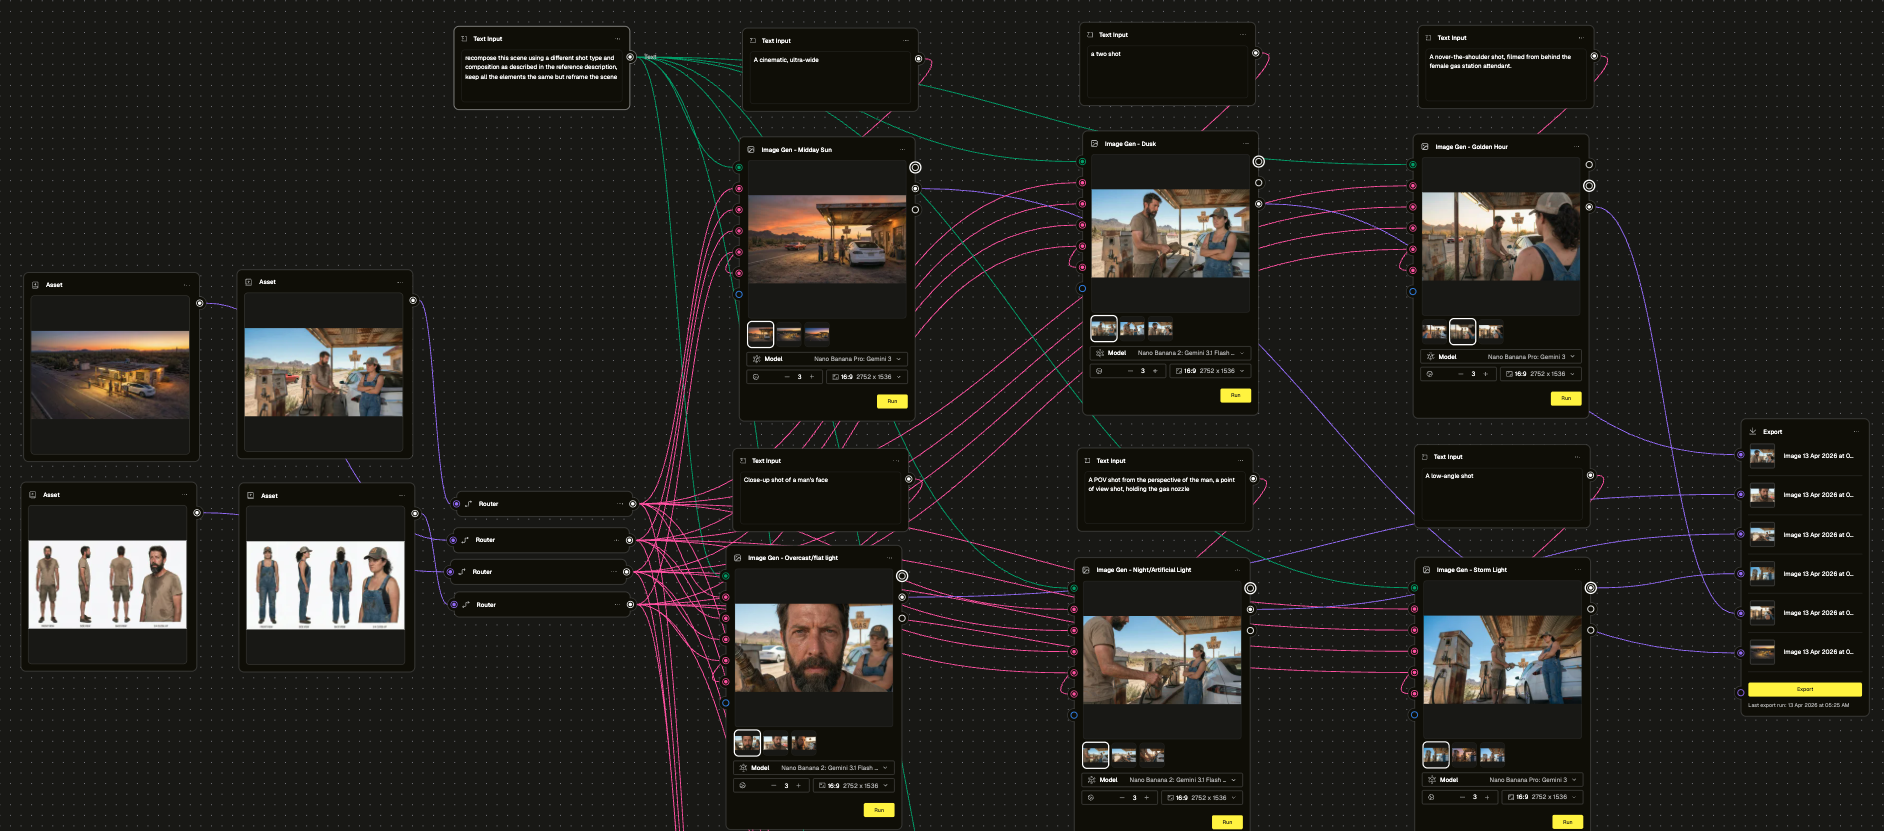1884x831 pixels.
Task: Click the image icon beside Image Gen - Midday Sun
Action: 751,150
